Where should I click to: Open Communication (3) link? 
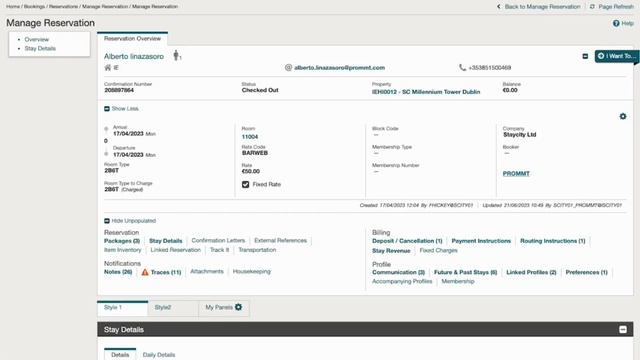[x=398, y=272]
